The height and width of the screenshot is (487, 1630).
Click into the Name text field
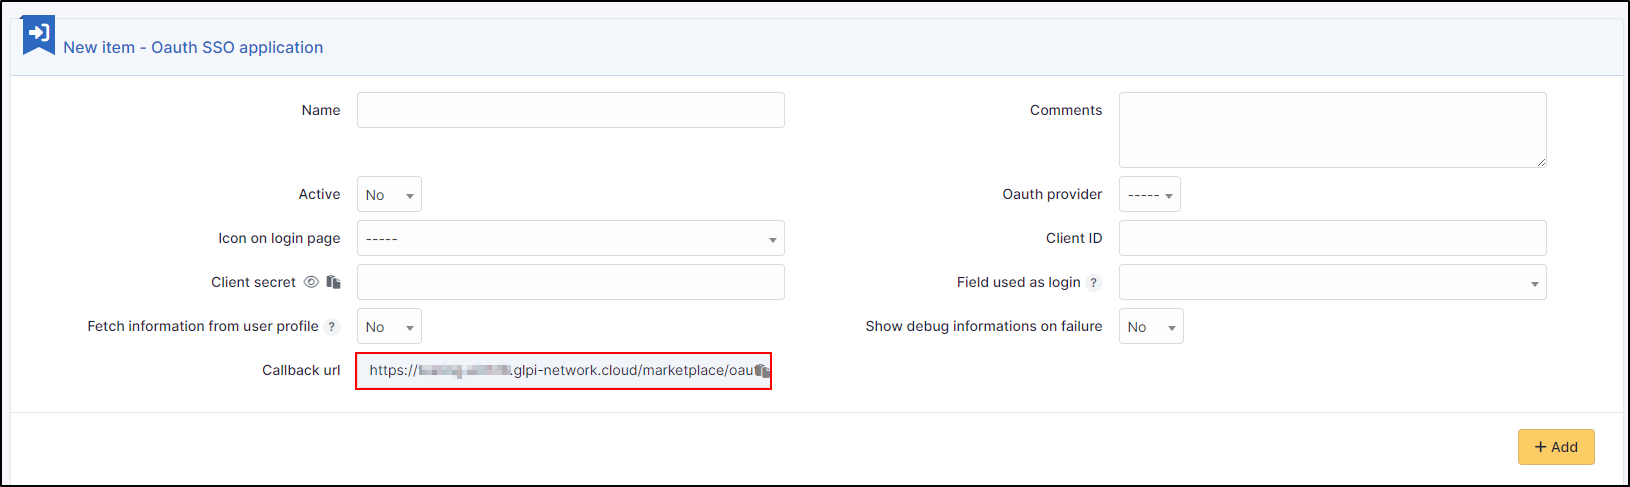tap(570, 110)
